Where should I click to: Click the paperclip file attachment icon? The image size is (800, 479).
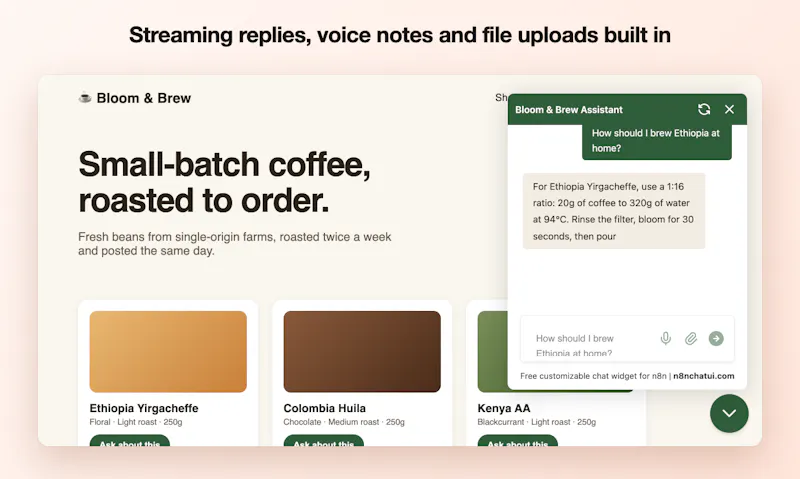tap(691, 338)
